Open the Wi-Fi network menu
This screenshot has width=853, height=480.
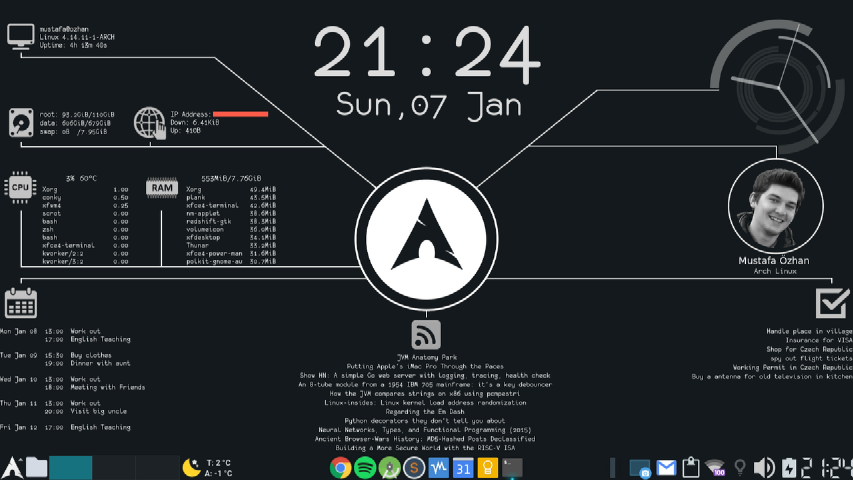coord(715,467)
